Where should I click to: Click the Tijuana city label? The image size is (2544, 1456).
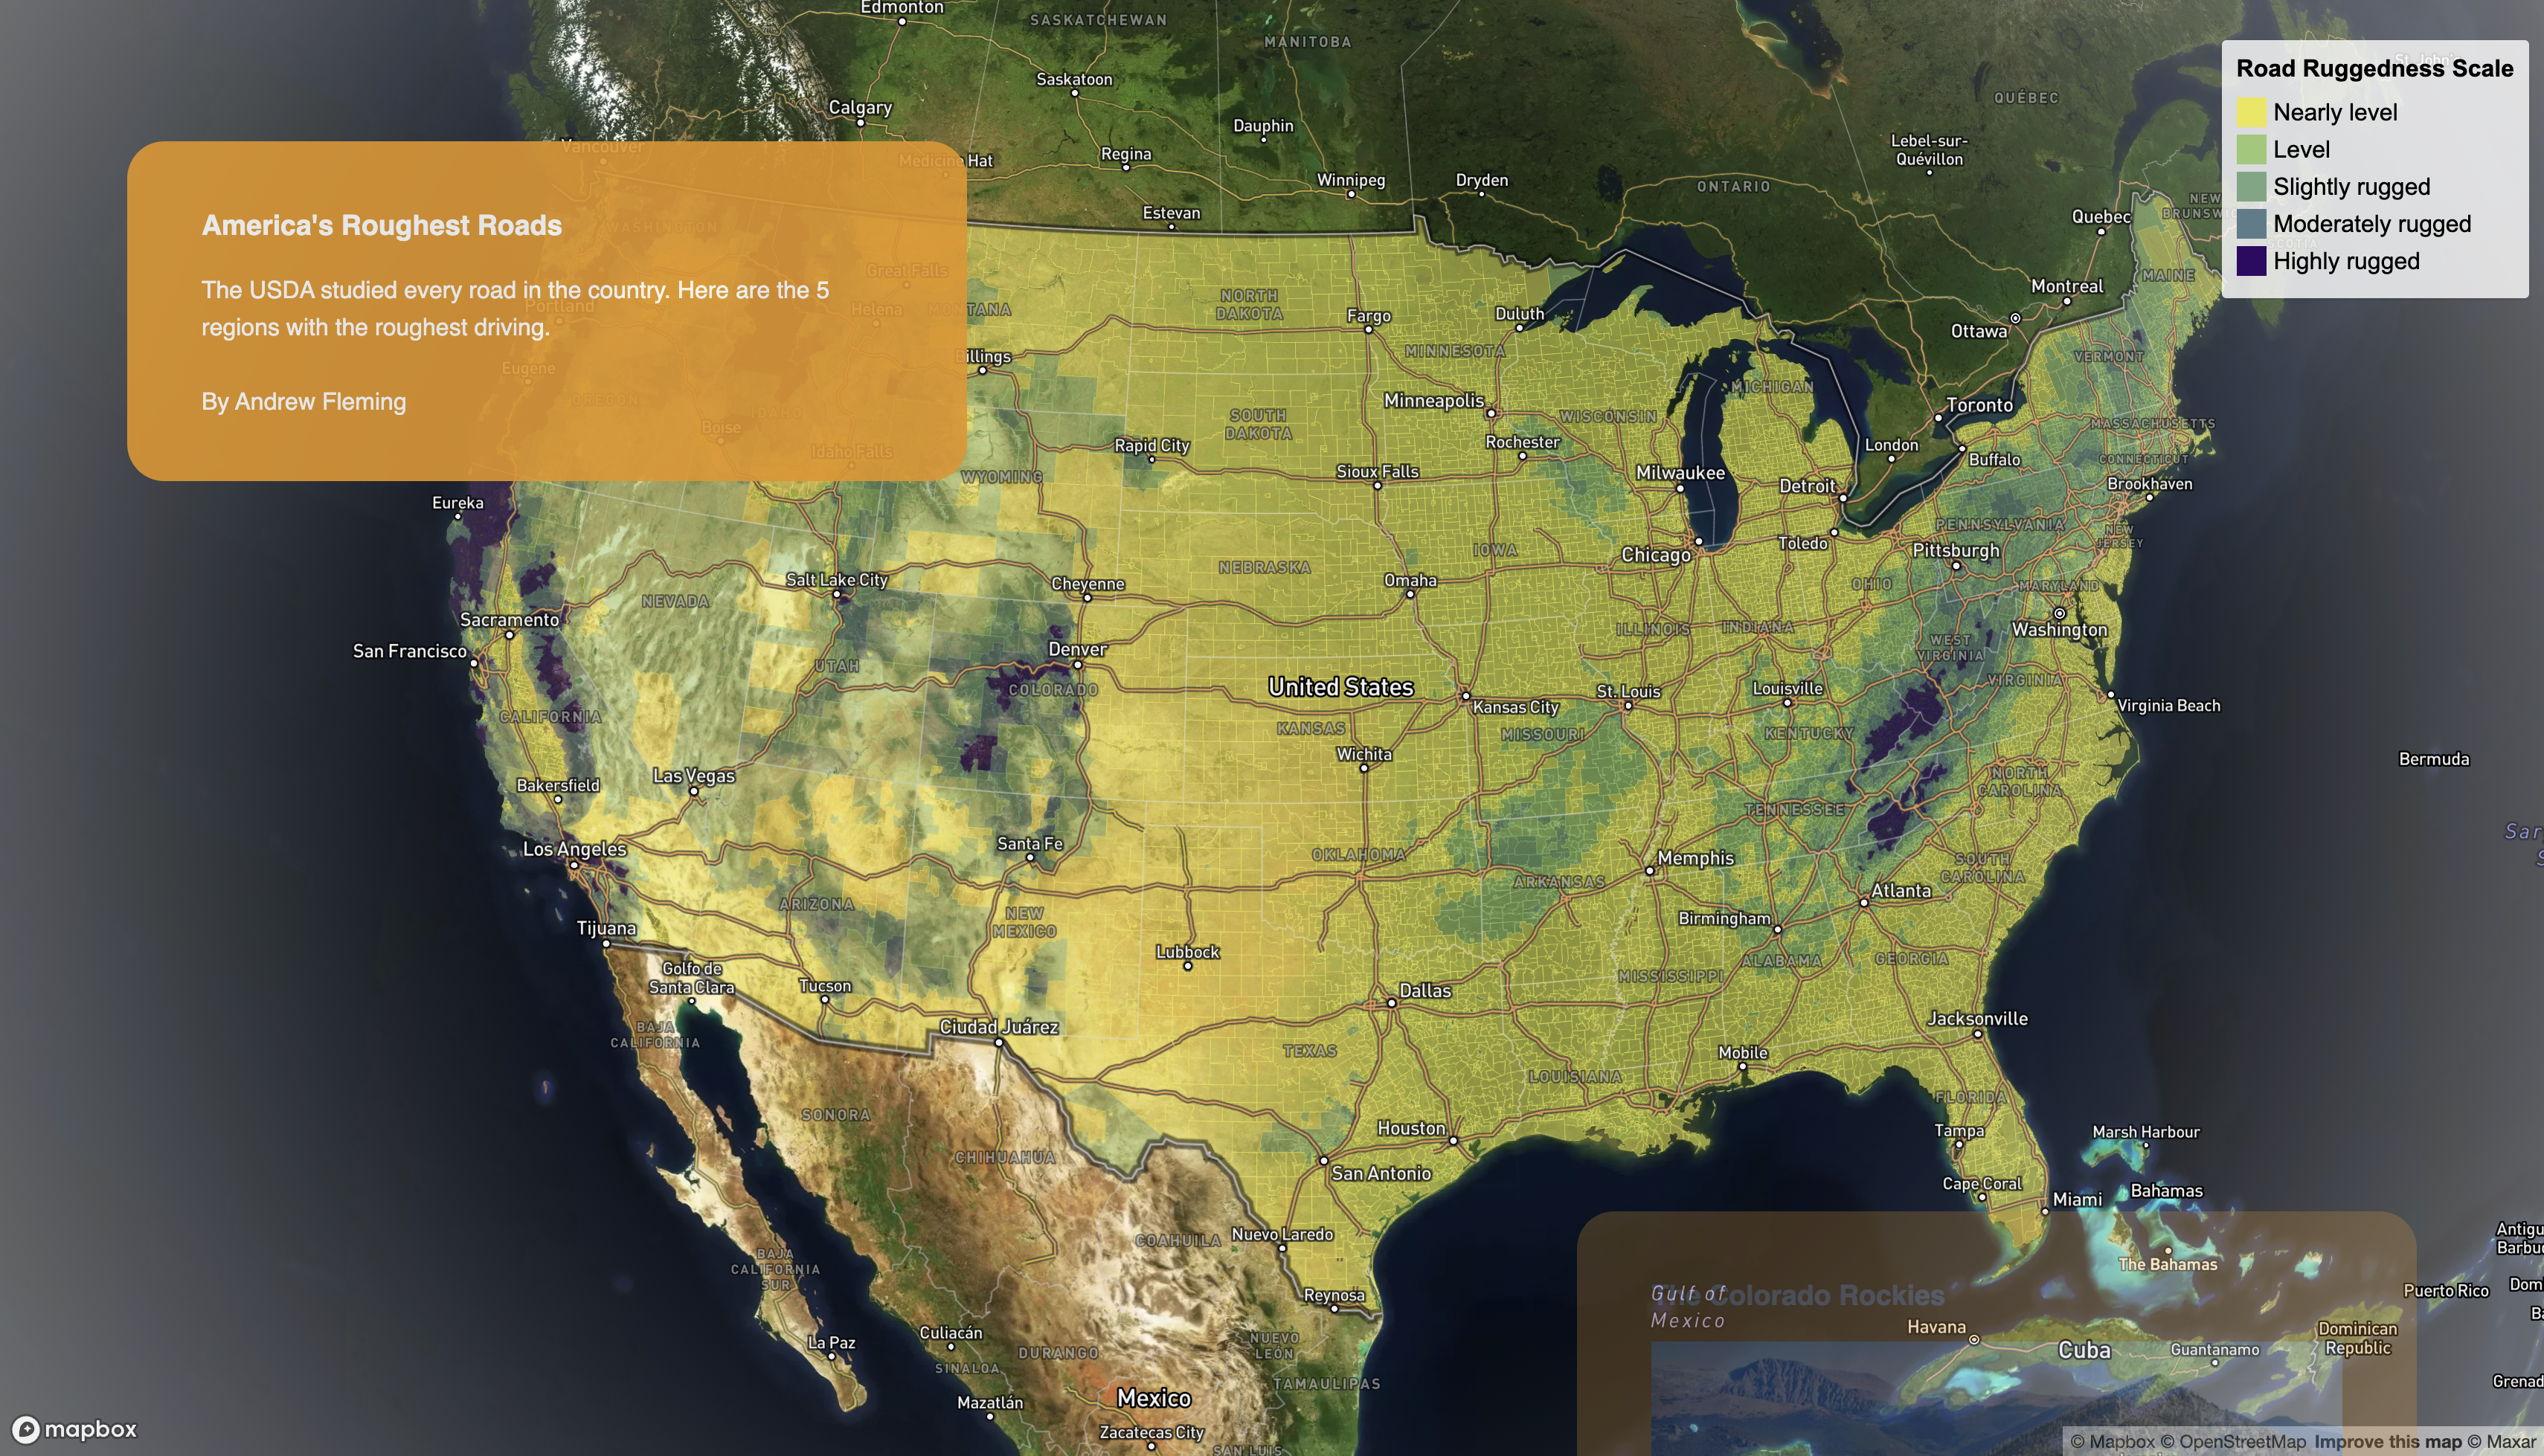point(606,928)
